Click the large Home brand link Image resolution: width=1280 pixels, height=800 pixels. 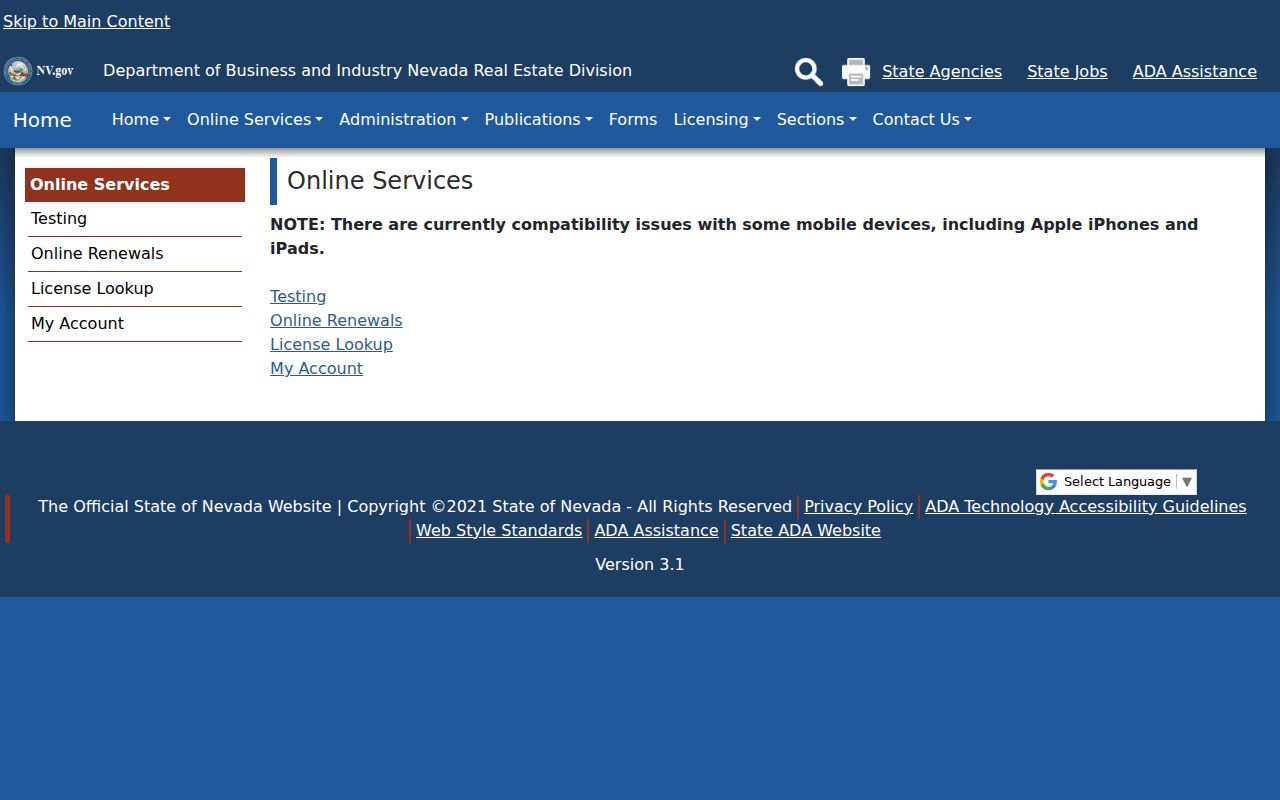42,120
